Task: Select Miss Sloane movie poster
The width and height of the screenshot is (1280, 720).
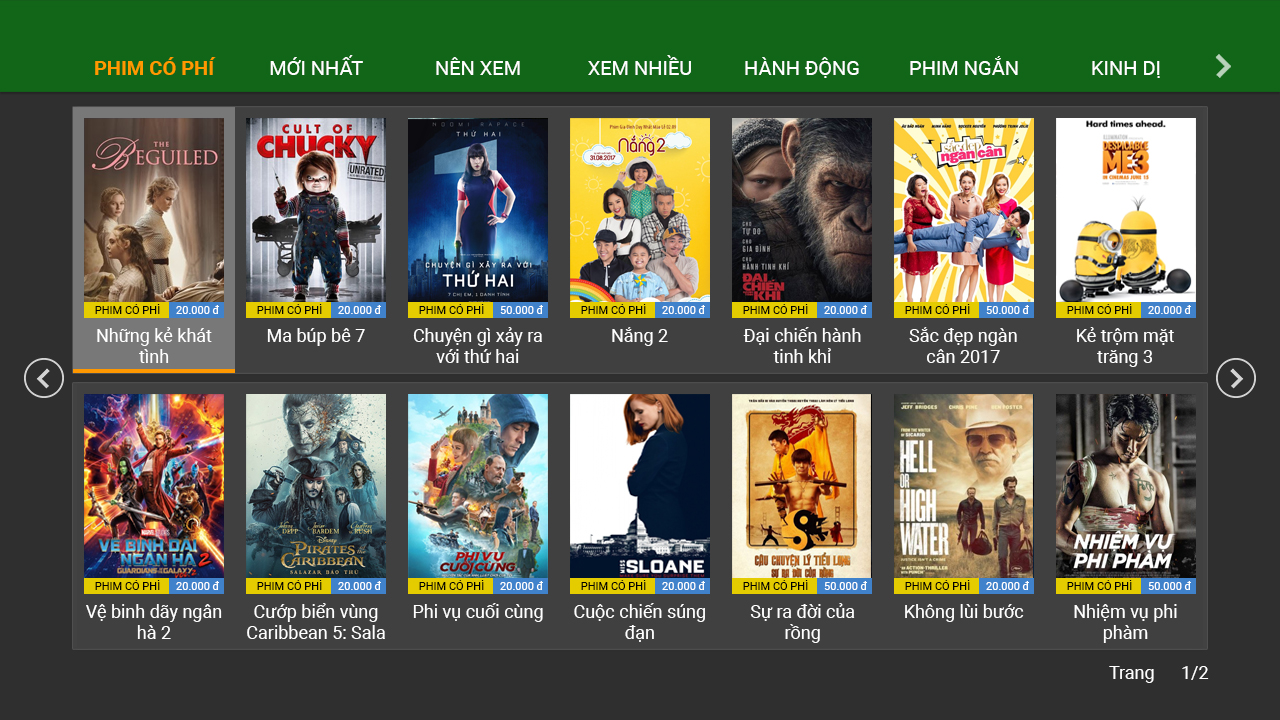Action: (640, 486)
